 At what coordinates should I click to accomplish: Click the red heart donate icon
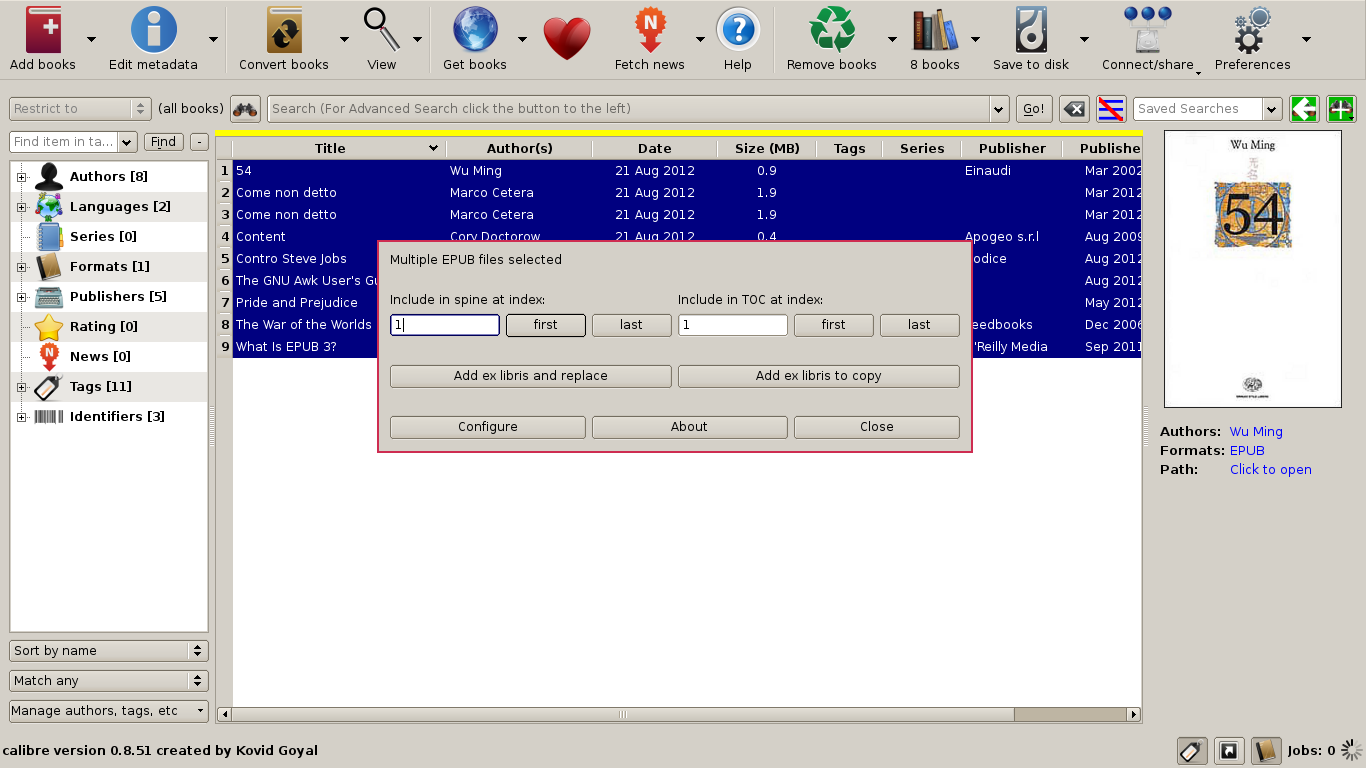tap(567, 39)
